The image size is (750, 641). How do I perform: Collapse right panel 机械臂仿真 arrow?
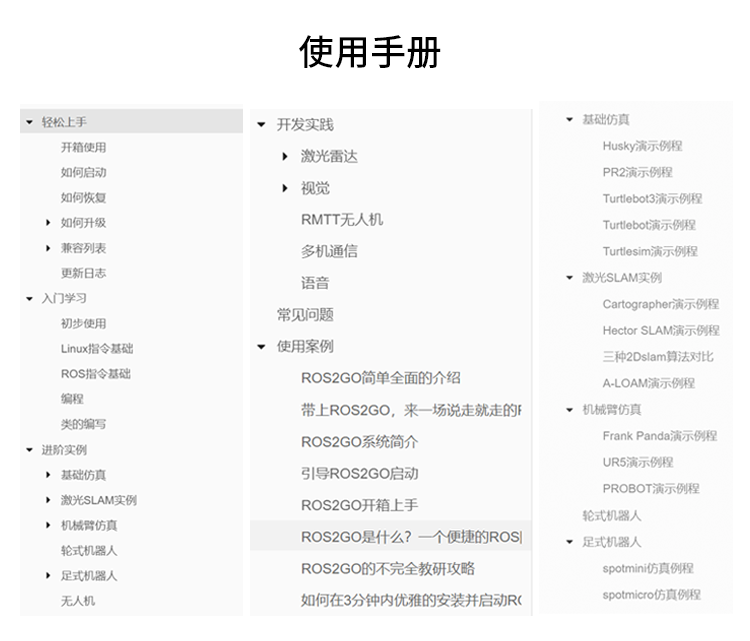(569, 410)
